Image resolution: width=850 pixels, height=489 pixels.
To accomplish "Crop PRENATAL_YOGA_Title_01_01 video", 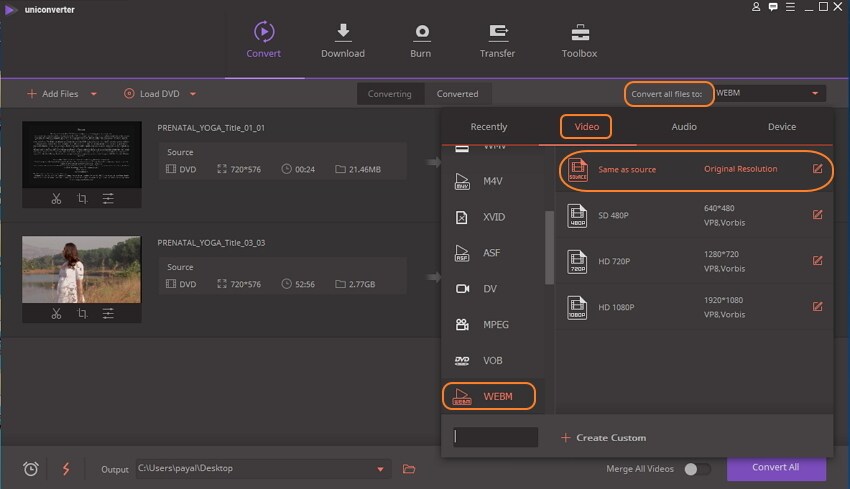I will [x=82, y=198].
